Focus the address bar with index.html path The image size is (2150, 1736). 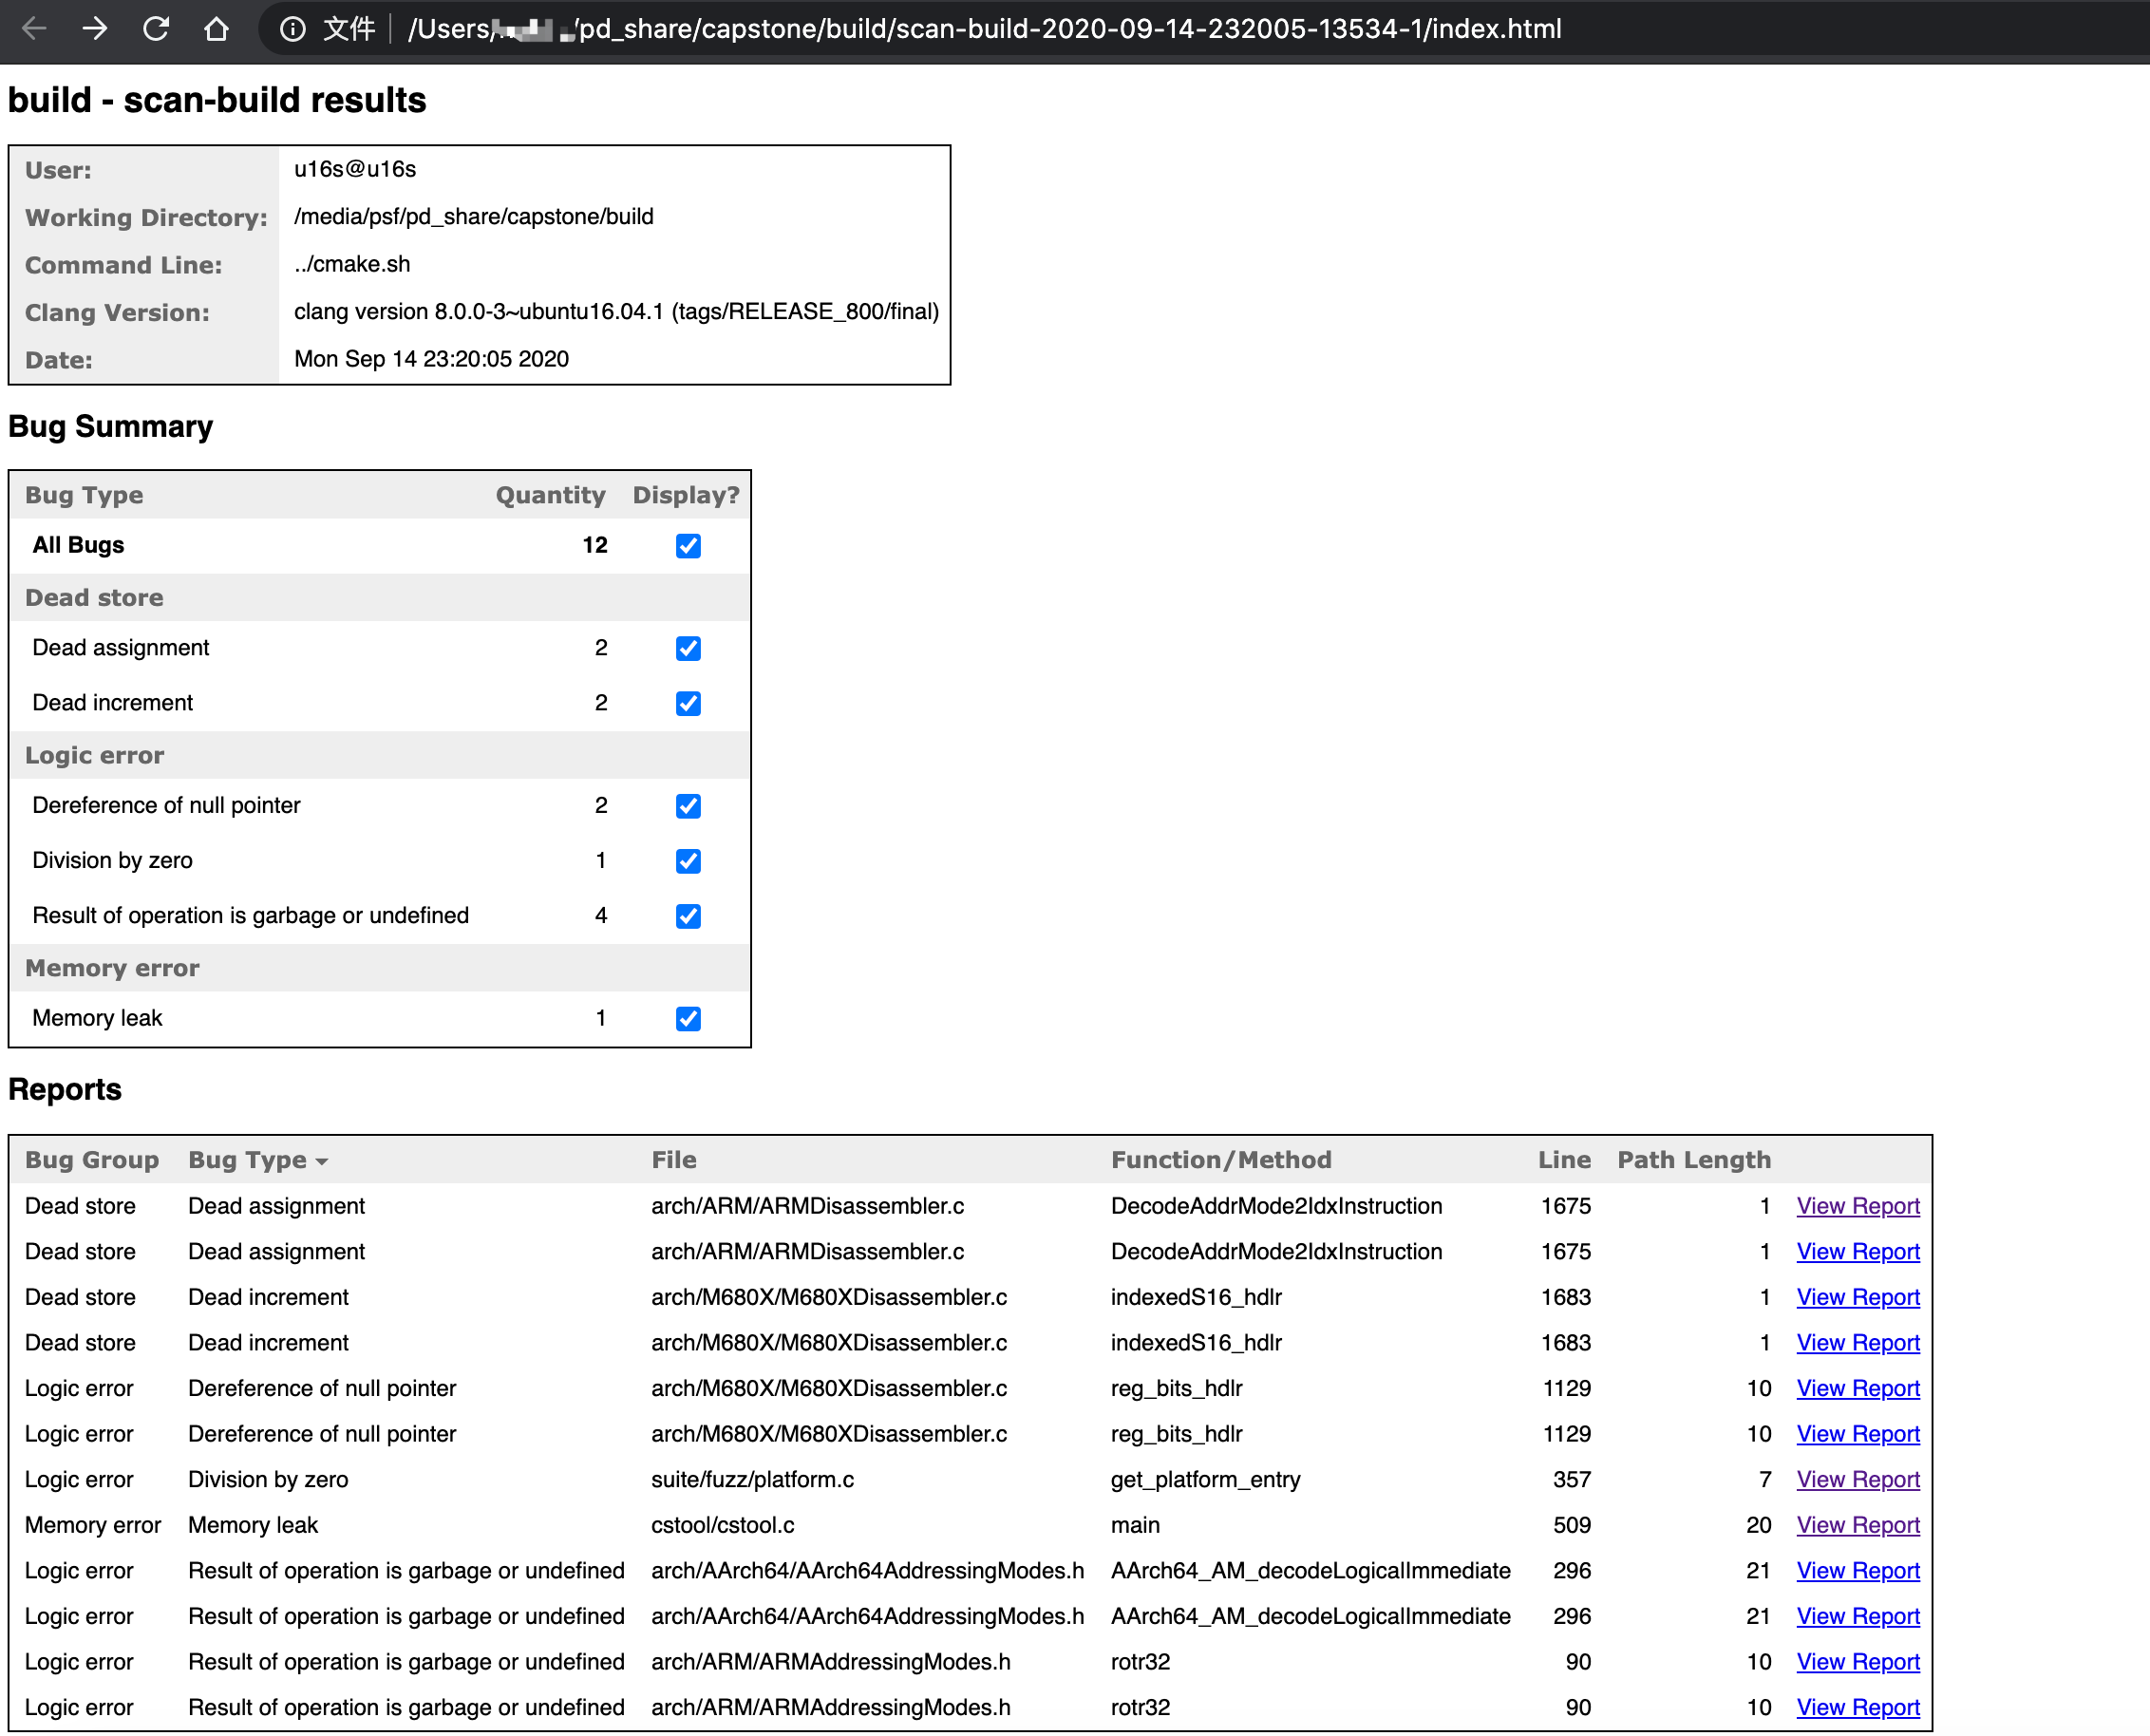984,29
